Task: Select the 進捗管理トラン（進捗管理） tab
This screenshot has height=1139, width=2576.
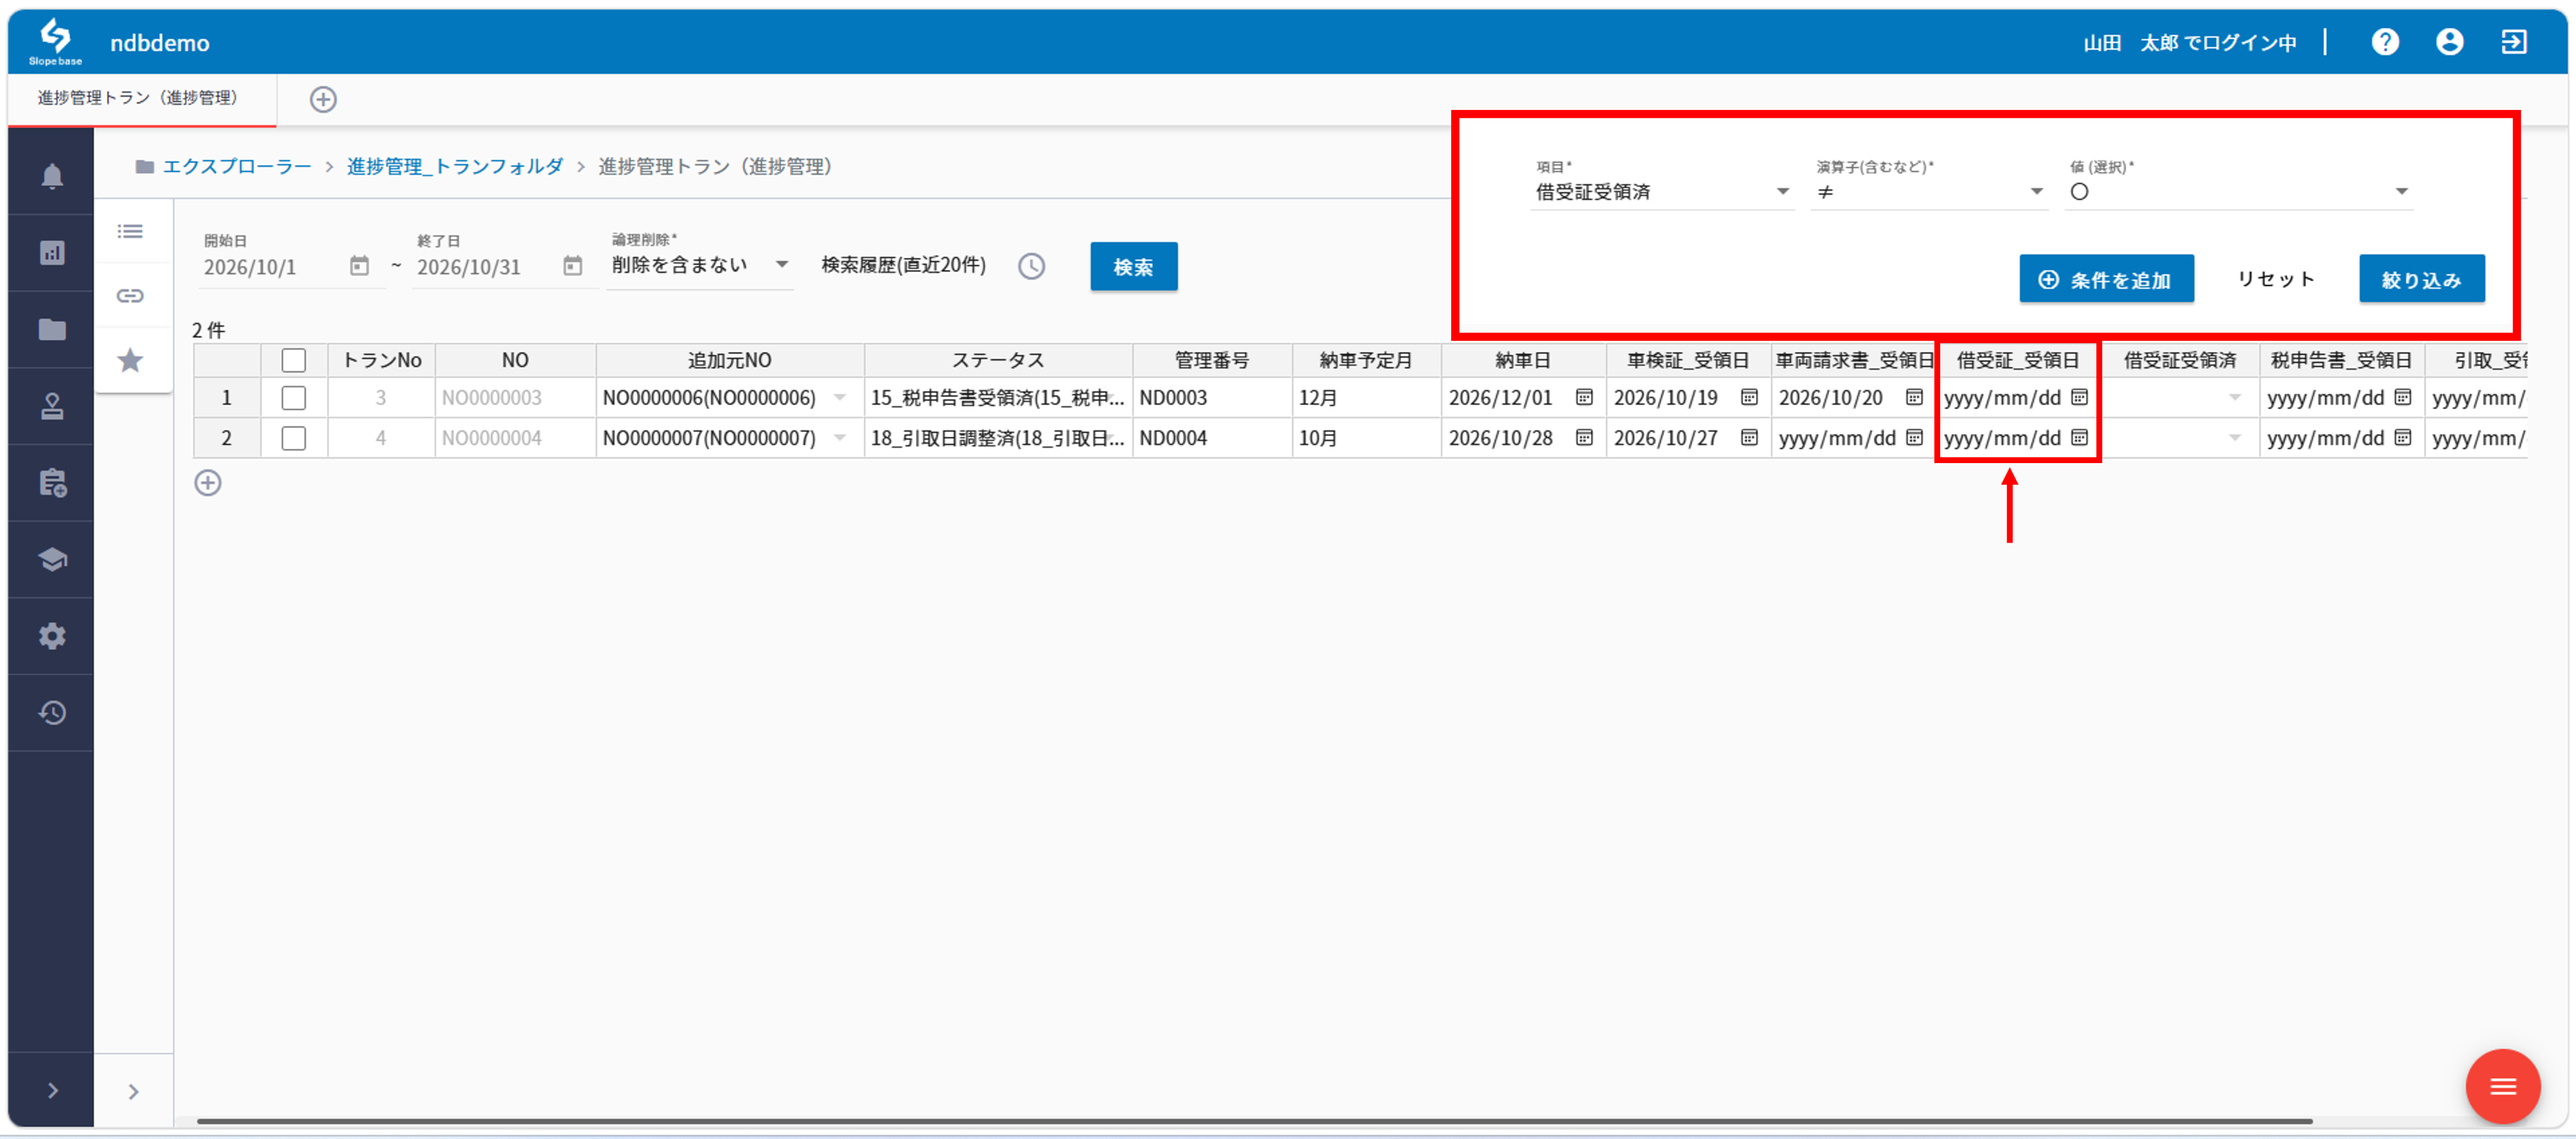Action: tap(139, 98)
